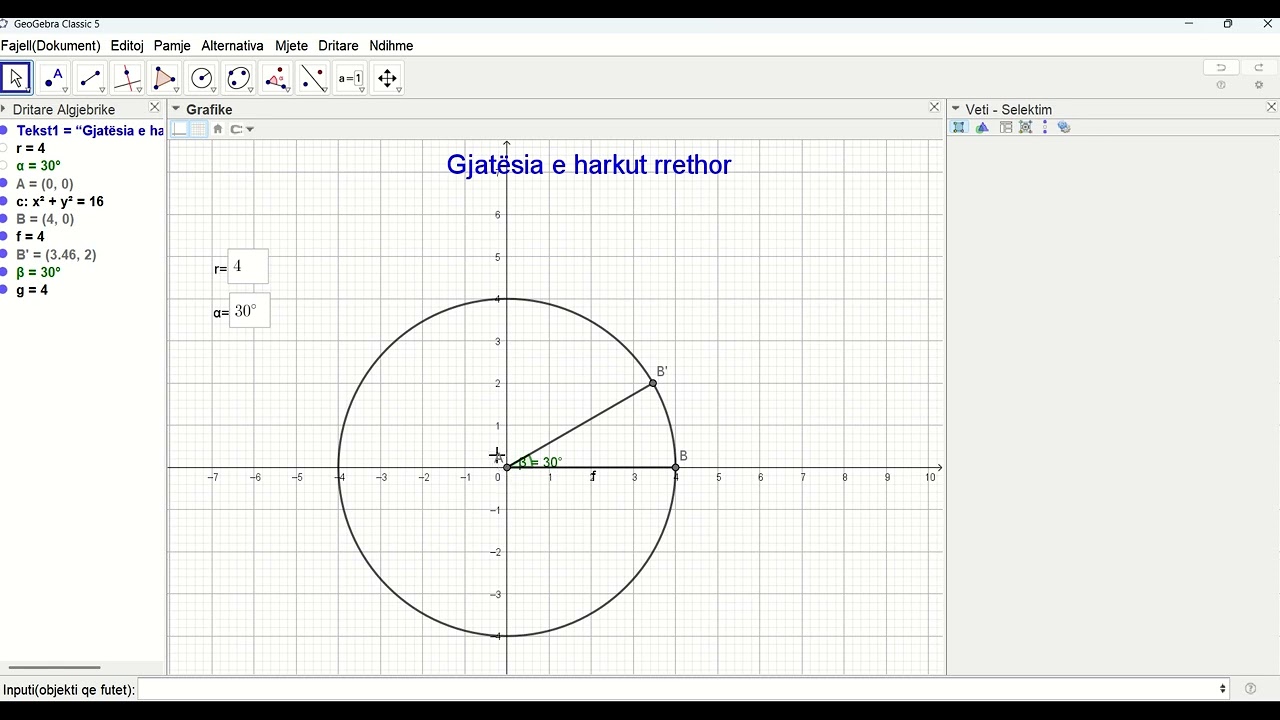
Task: Select the Polygon tool
Action: click(x=165, y=78)
